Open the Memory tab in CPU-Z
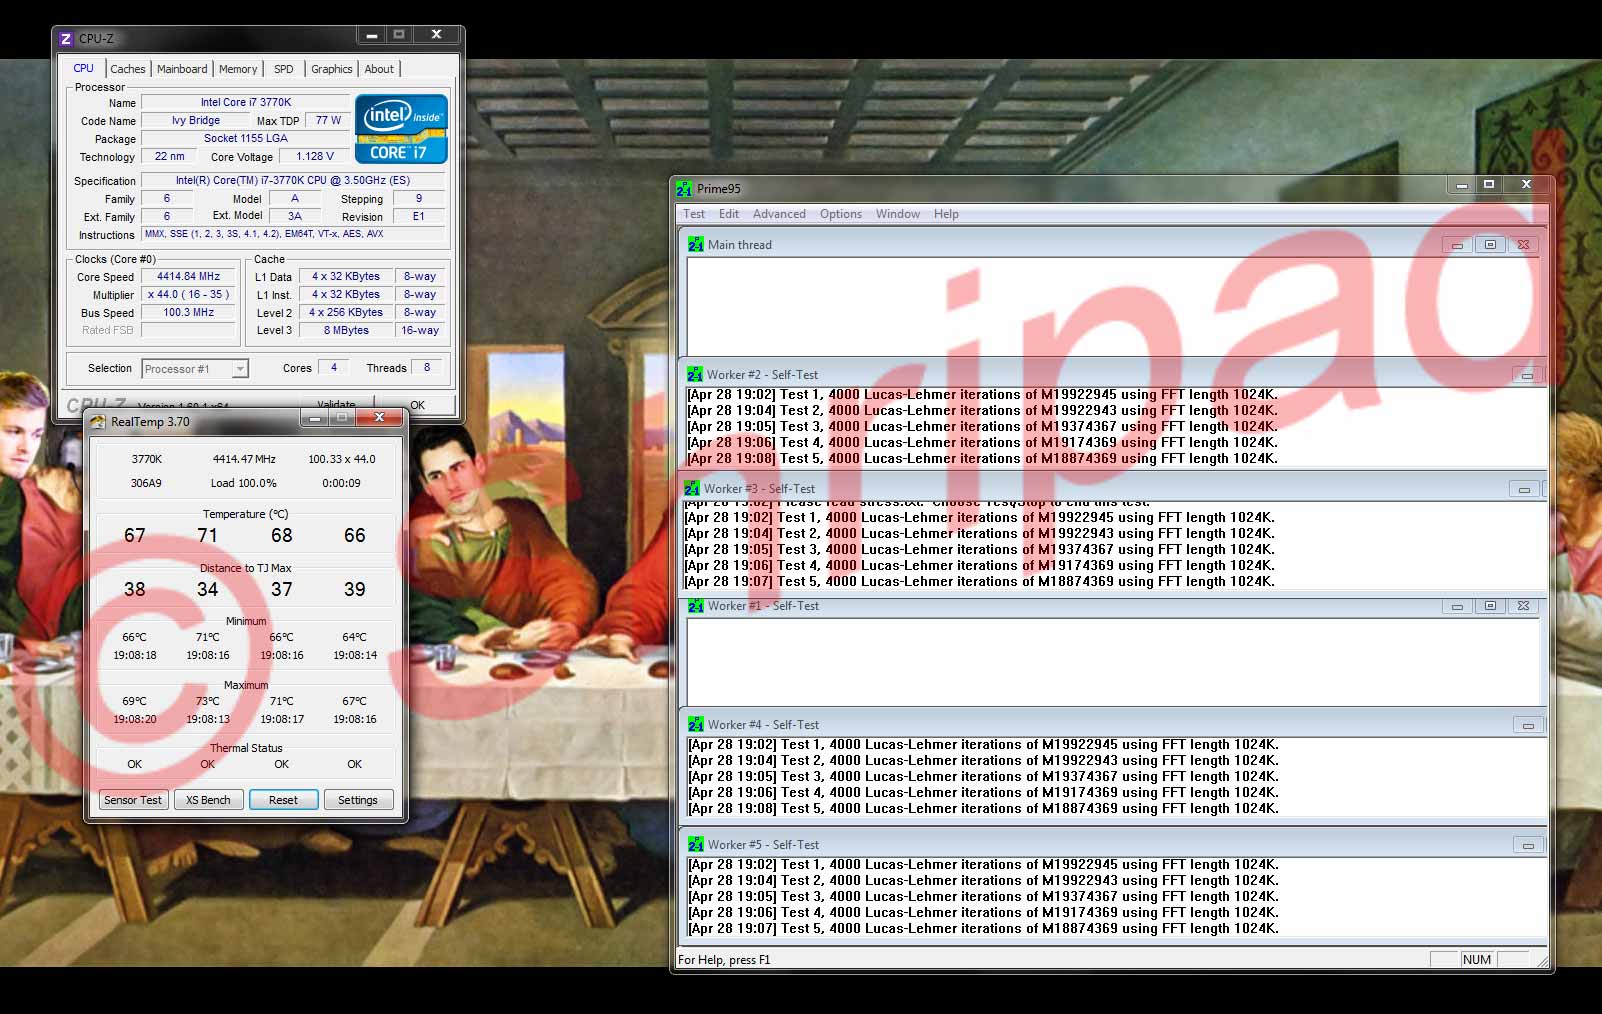The image size is (1602, 1014). [x=238, y=69]
